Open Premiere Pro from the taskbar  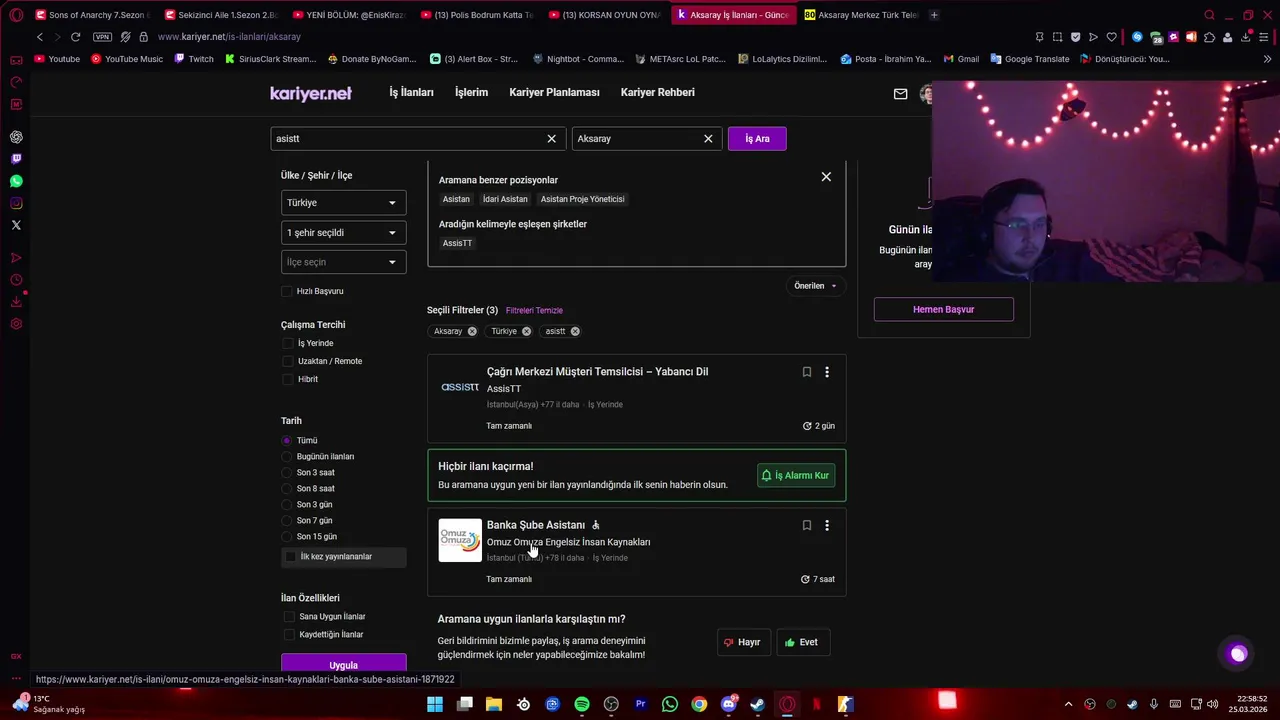(640, 704)
